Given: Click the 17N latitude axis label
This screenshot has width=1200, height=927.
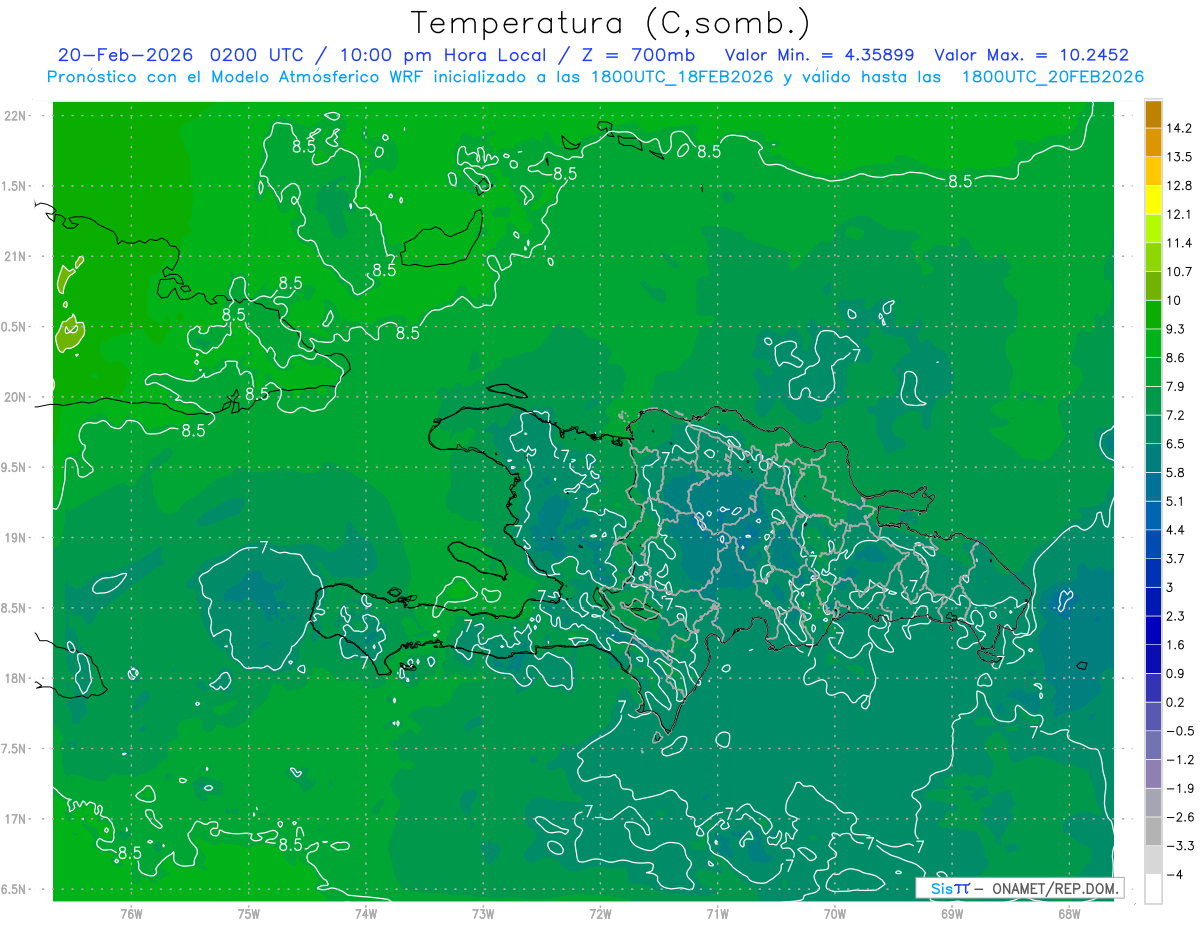Looking at the screenshot, I should coord(16,819).
